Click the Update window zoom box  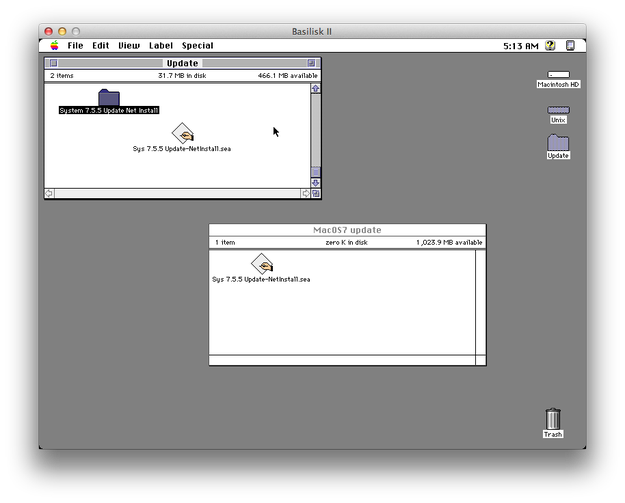[x=311, y=63]
